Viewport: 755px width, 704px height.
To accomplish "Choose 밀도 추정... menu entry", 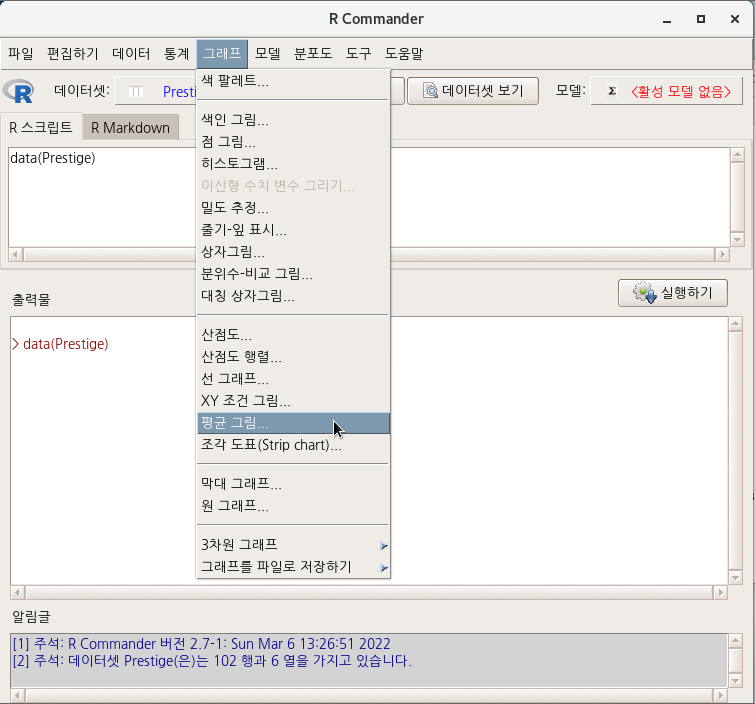I will [x=293, y=208].
